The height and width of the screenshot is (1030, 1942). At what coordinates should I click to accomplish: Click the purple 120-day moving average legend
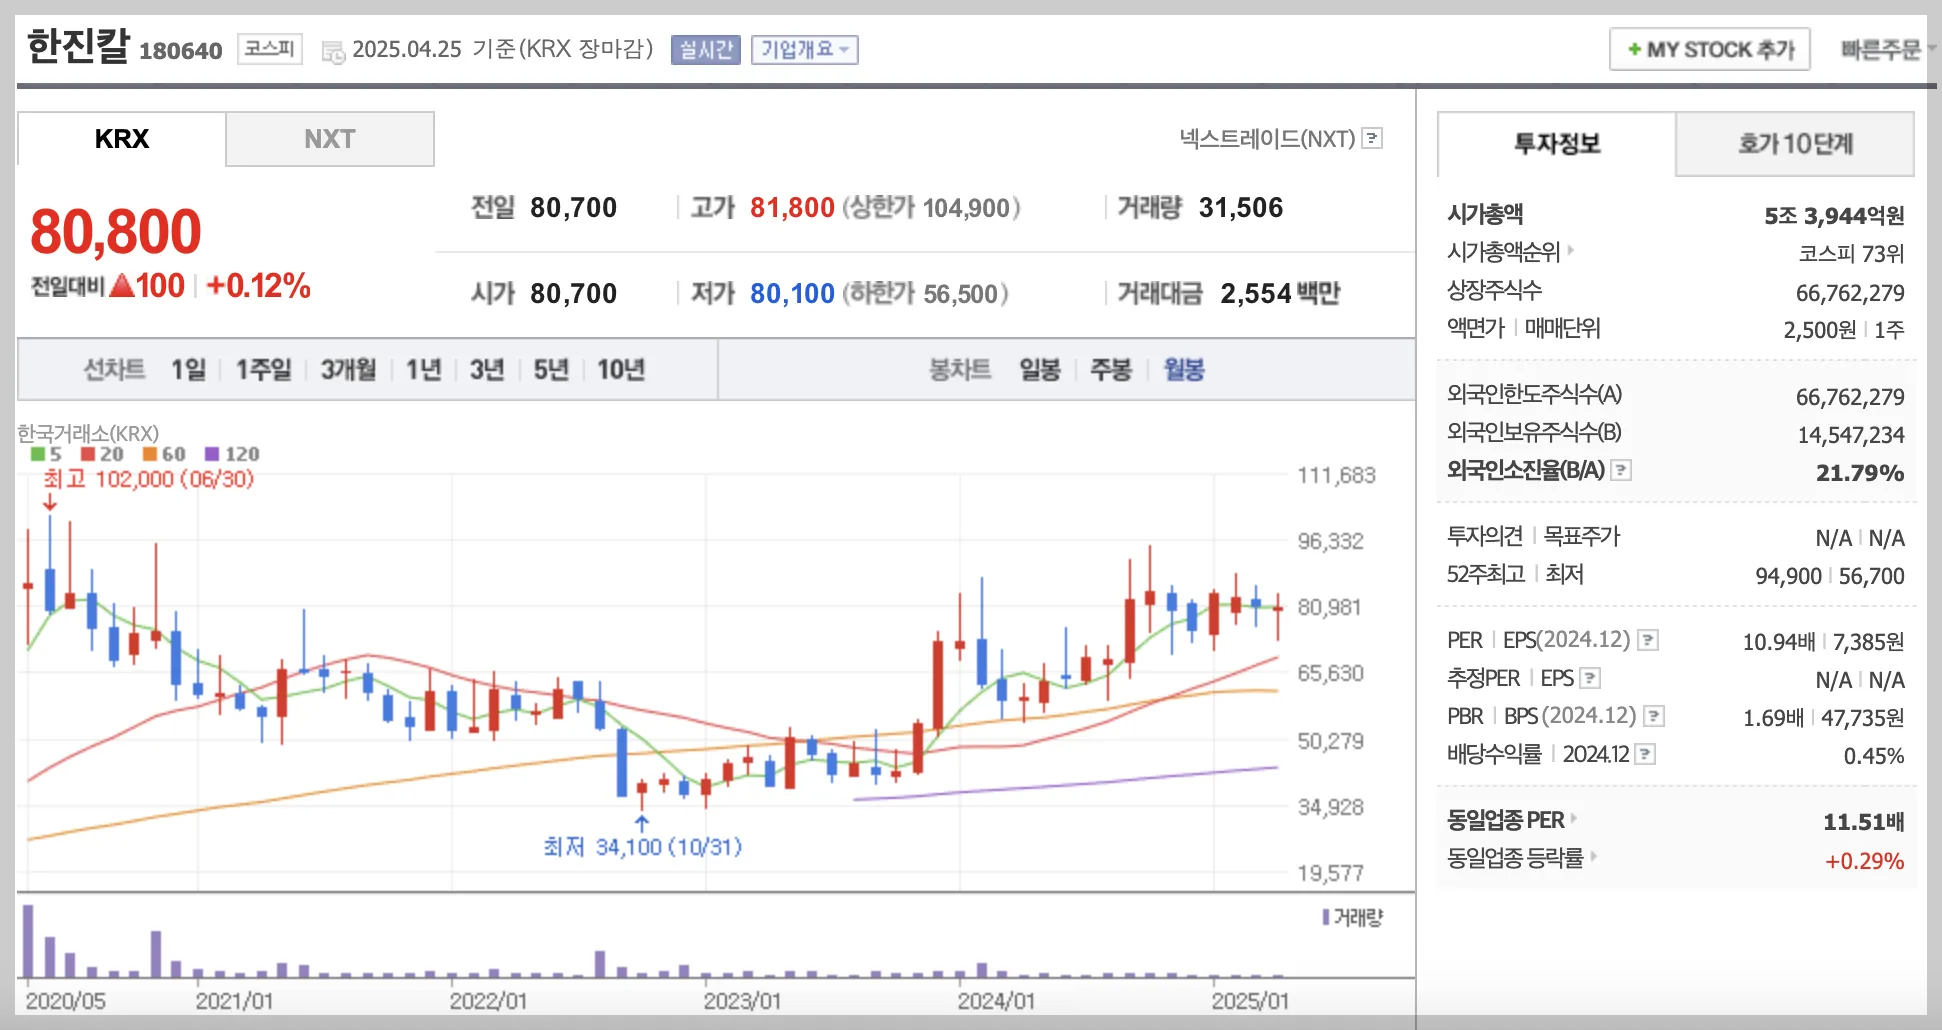click(x=232, y=454)
